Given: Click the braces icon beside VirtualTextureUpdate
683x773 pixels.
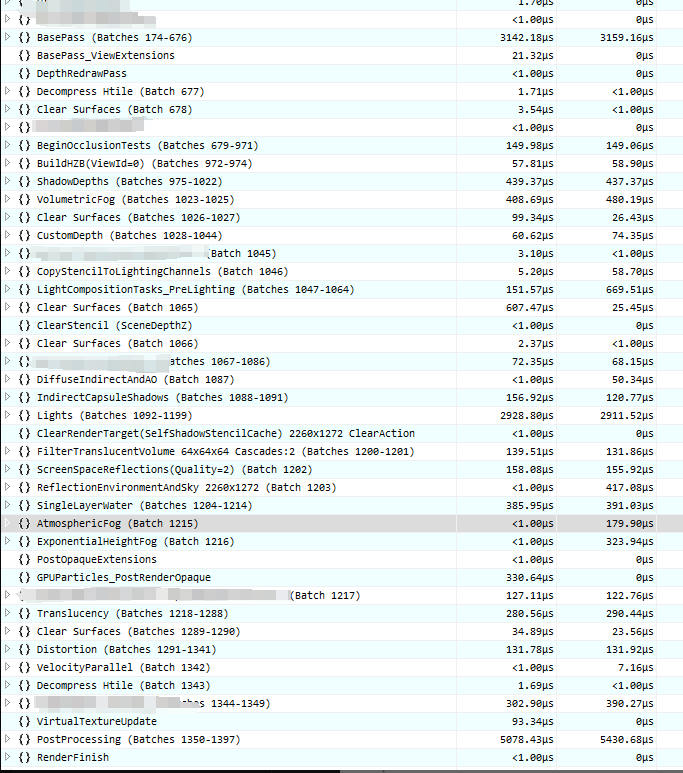Looking at the screenshot, I should pos(25,721).
